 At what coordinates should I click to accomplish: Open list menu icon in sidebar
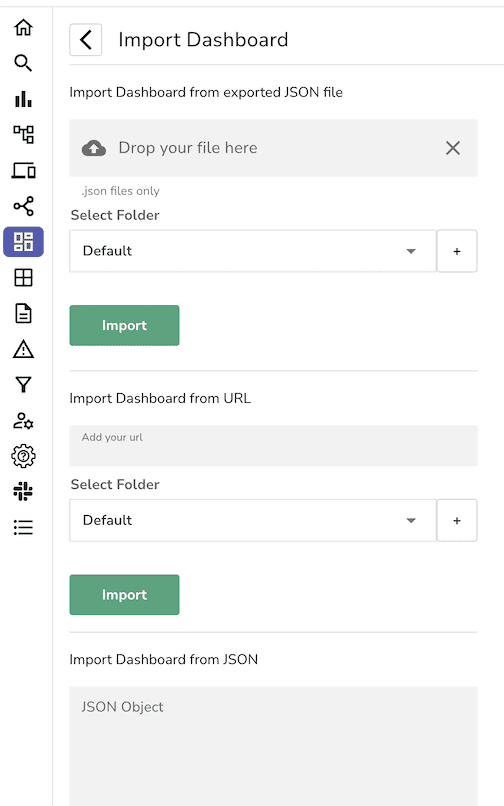tap(23, 527)
